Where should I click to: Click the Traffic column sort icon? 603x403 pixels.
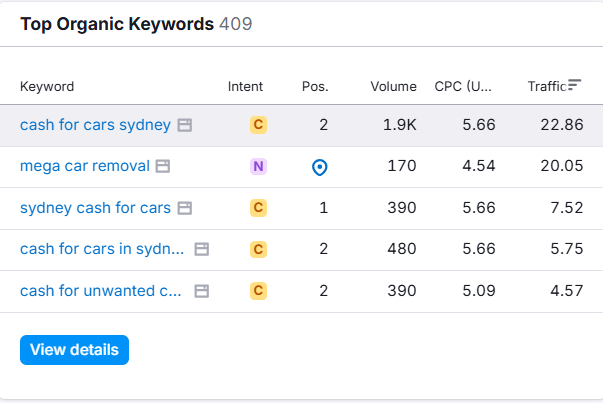click(x=575, y=85)
